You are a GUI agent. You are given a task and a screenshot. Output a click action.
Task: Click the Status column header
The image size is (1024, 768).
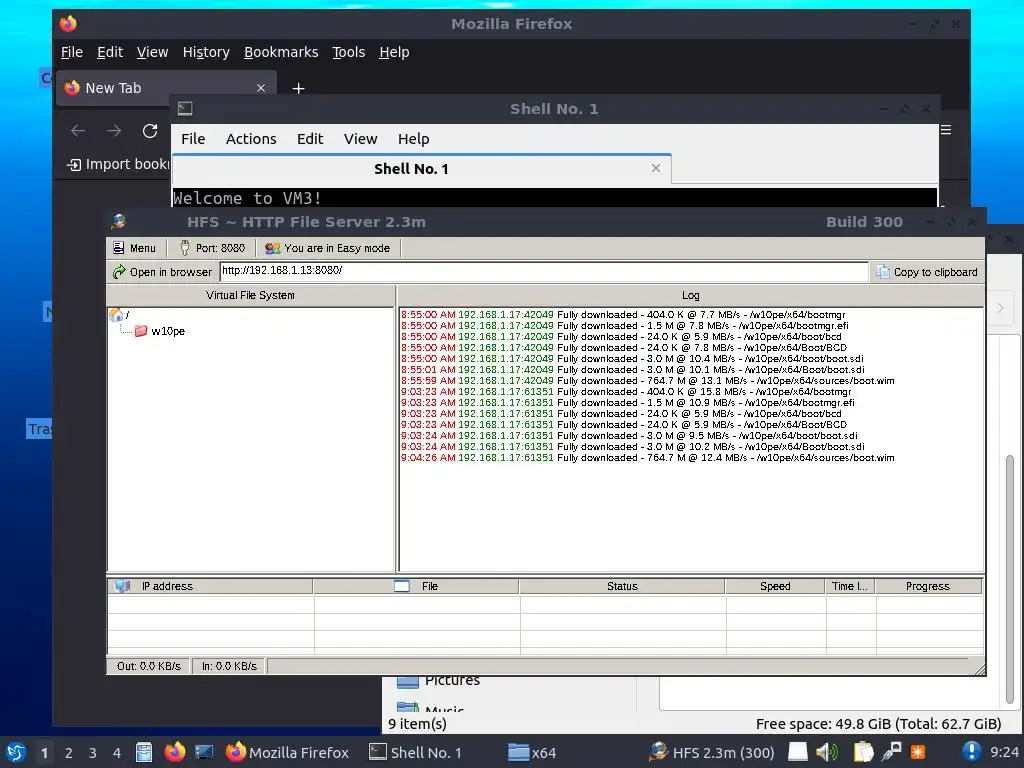coord(622,586)
